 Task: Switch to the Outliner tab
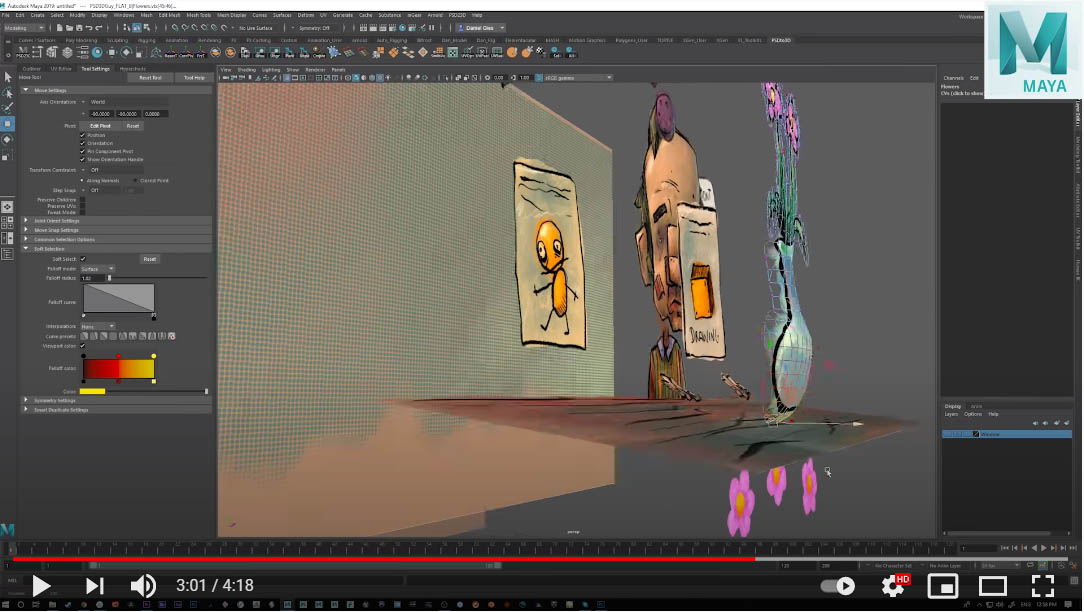(x=32, y=68)
